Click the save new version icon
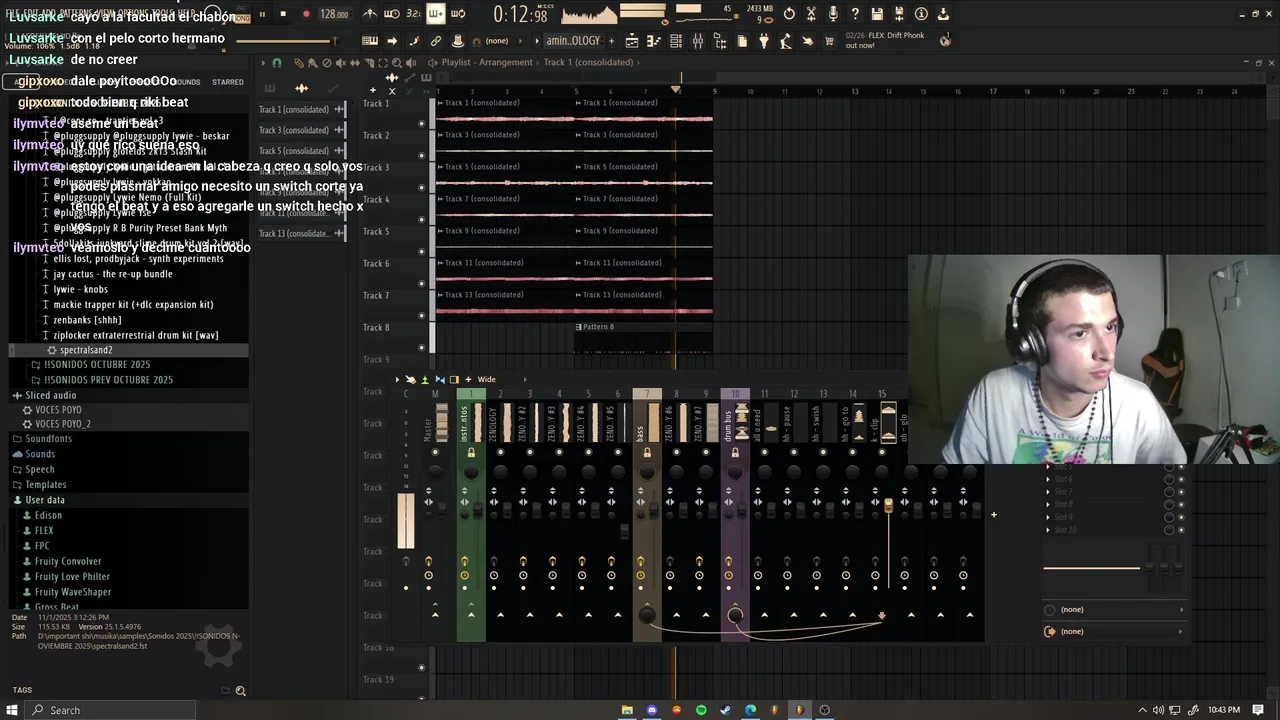 (899, 14)
